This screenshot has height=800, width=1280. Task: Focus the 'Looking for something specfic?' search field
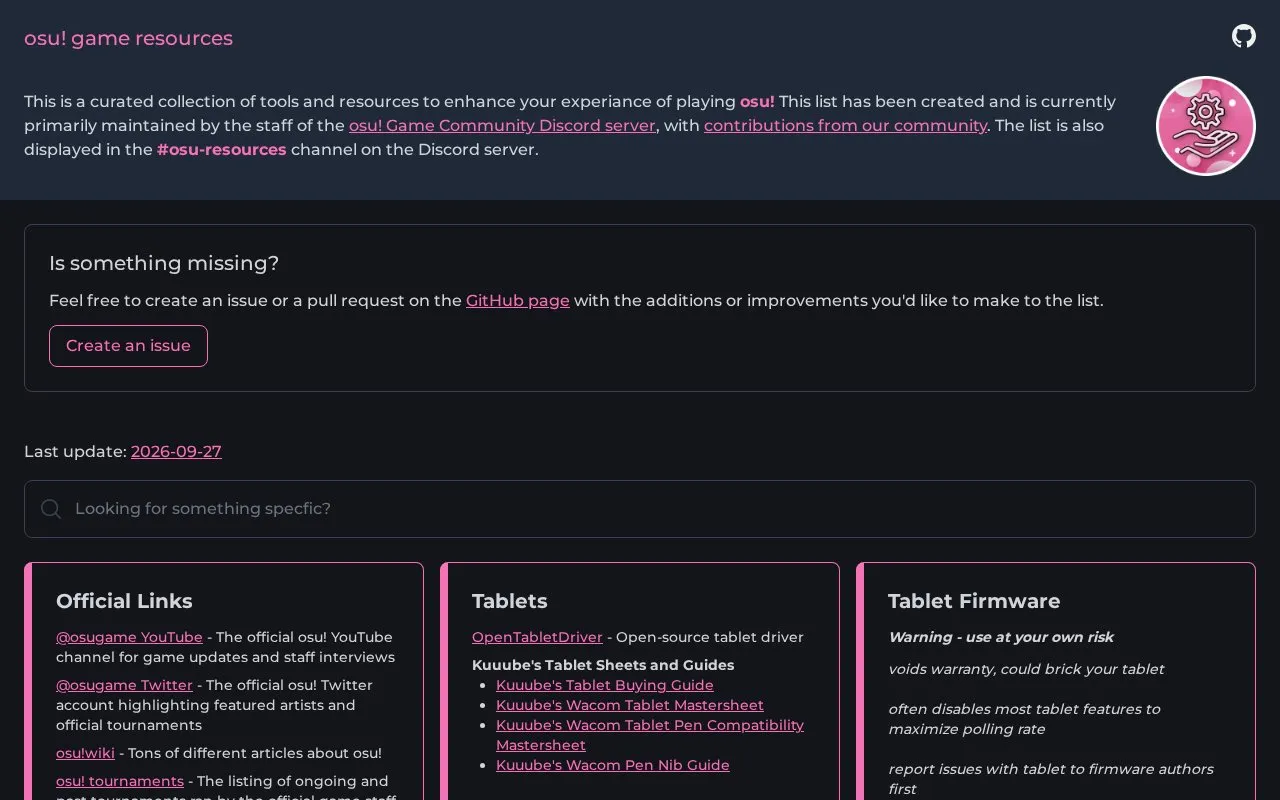[640, 509]
